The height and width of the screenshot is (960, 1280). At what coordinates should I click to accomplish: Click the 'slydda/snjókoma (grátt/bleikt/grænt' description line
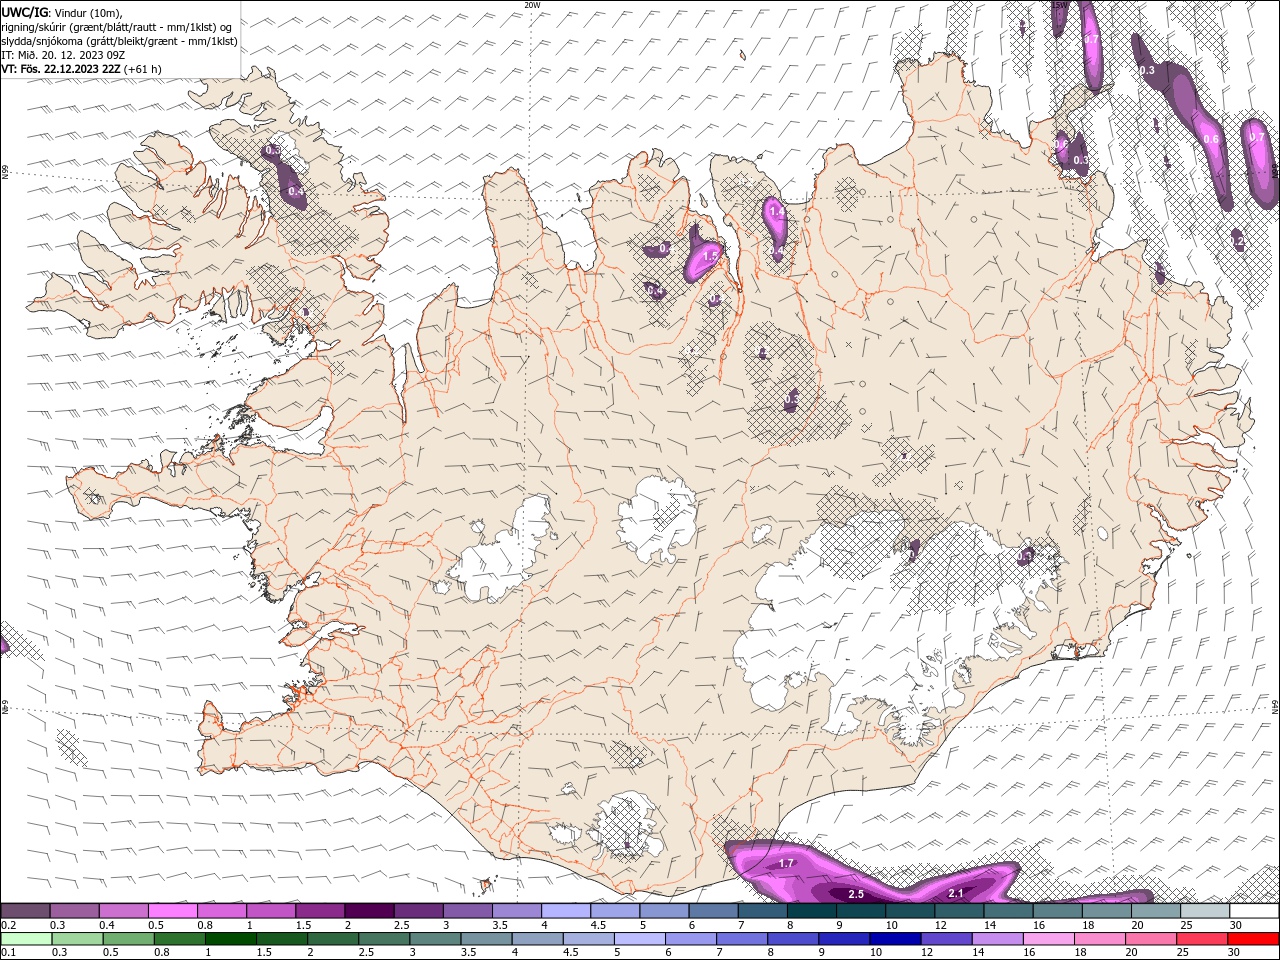120,41
